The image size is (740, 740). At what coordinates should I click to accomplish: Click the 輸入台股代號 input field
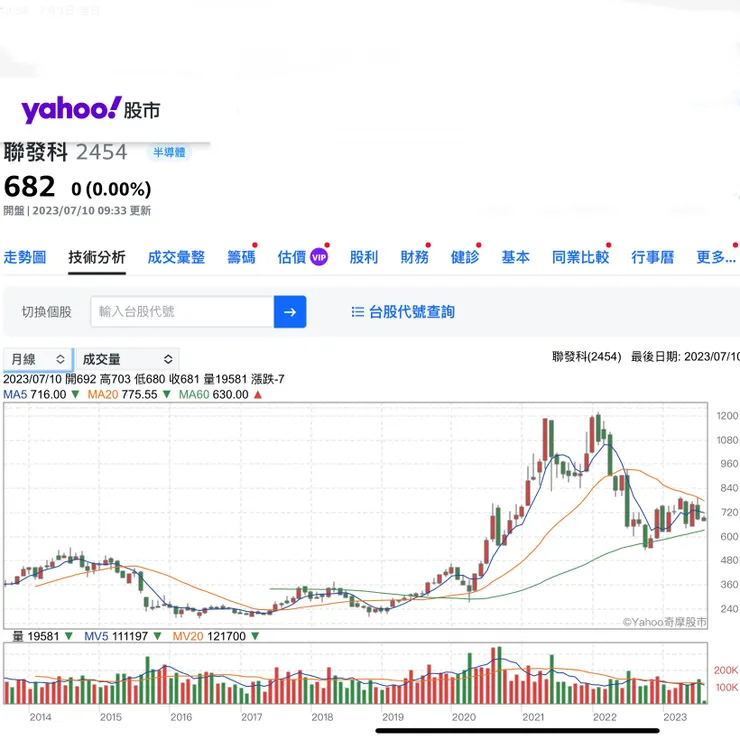[x=182, y=312]
